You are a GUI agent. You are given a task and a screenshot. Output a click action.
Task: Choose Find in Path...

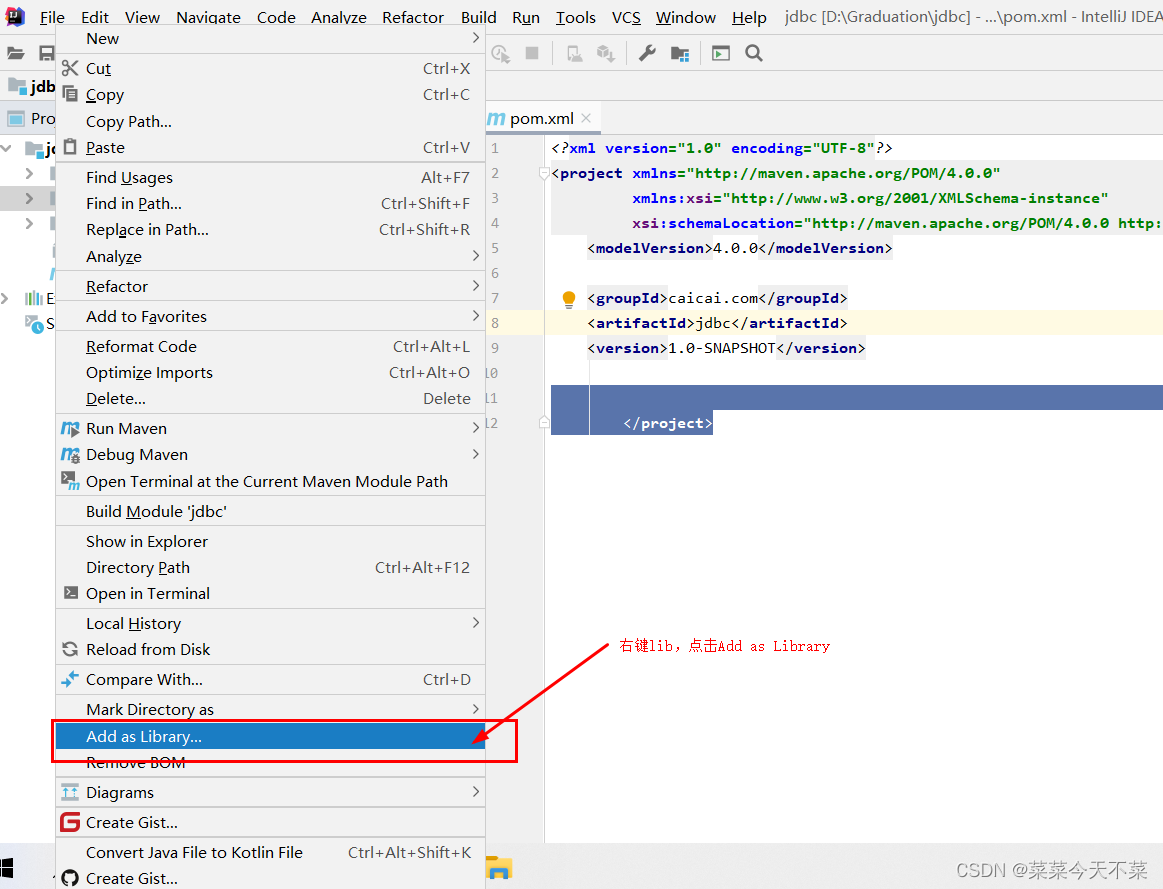point(271,203)
